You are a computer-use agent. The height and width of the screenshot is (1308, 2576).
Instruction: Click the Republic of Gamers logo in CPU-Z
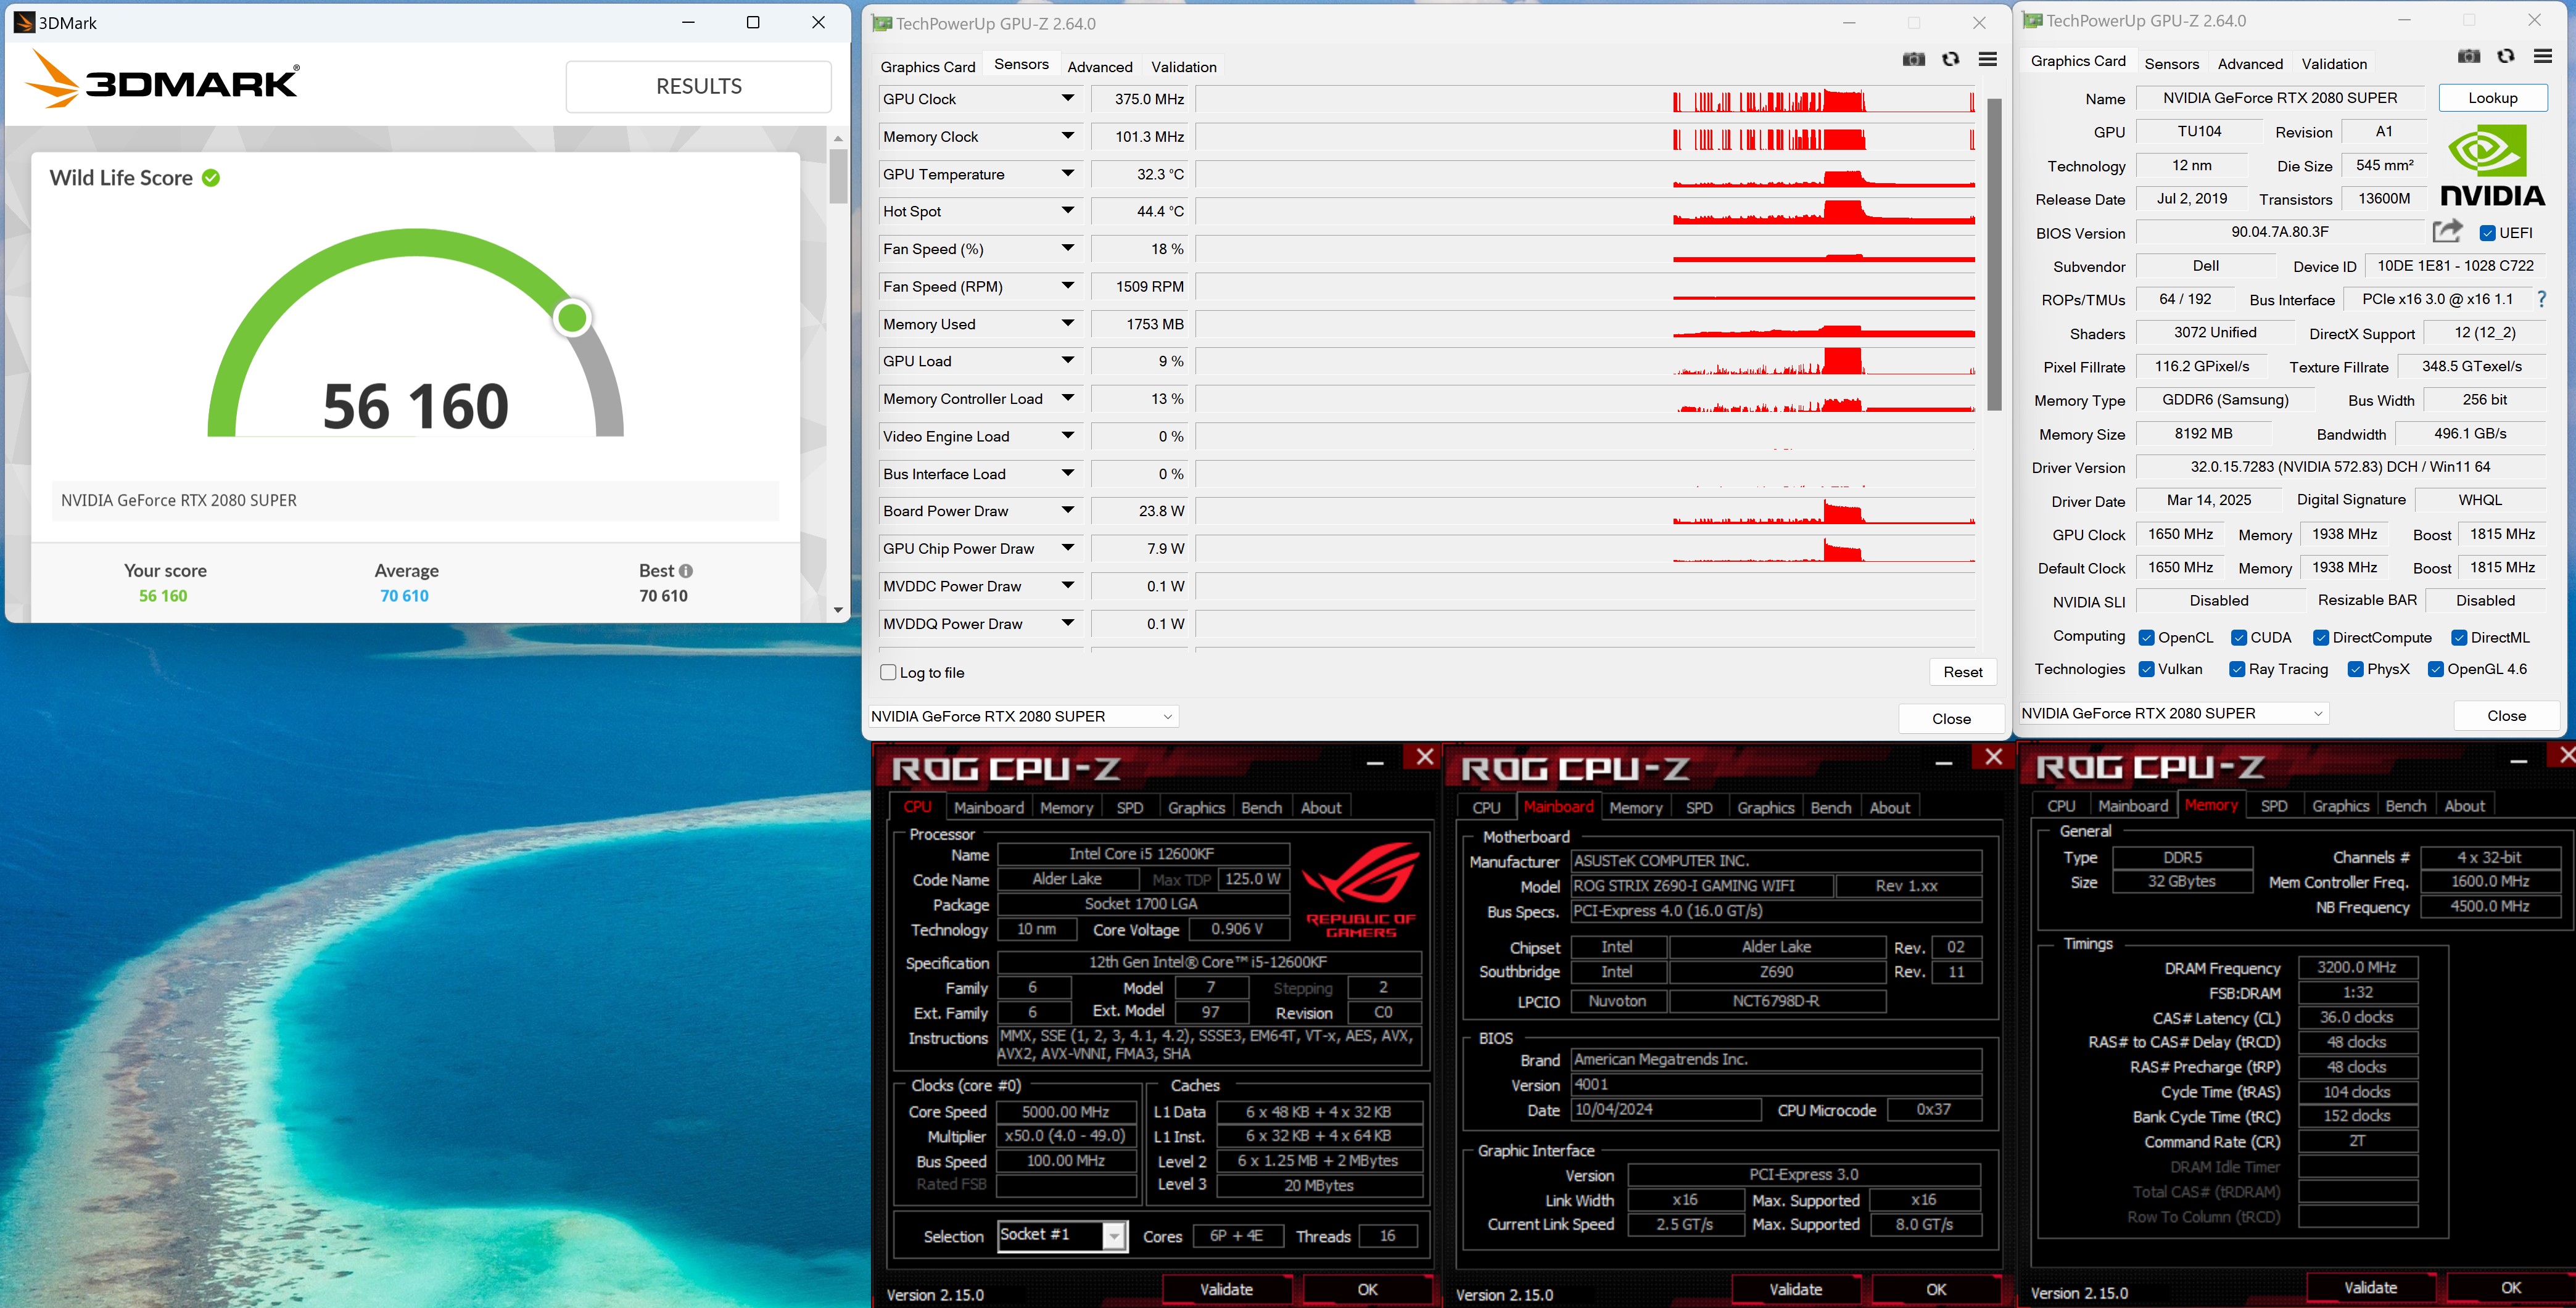1361,889
